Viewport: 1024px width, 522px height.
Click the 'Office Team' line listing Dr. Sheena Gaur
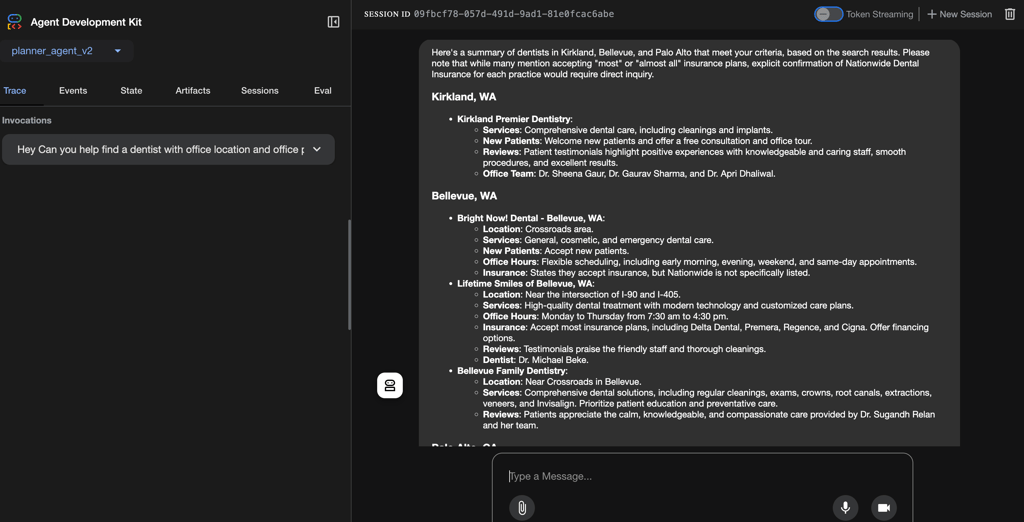coord(629,174)
